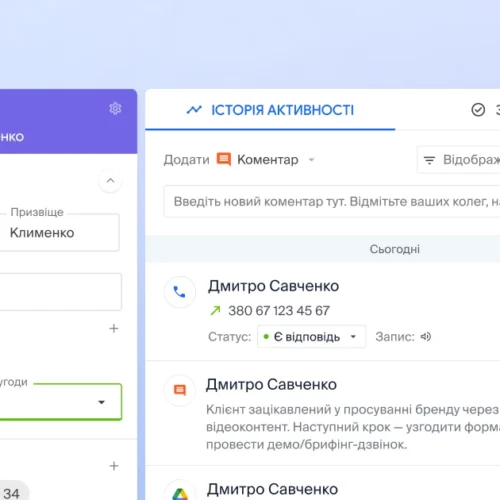This screenshot has width=500, height=500.
Task: Click the checkmark circle tab icon
Action: pyautogui.click(x=478, y=110)
